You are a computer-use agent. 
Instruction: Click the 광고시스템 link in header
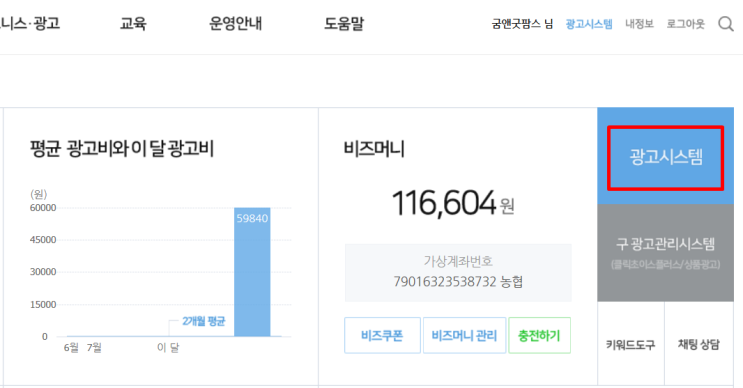coord(589,24)
